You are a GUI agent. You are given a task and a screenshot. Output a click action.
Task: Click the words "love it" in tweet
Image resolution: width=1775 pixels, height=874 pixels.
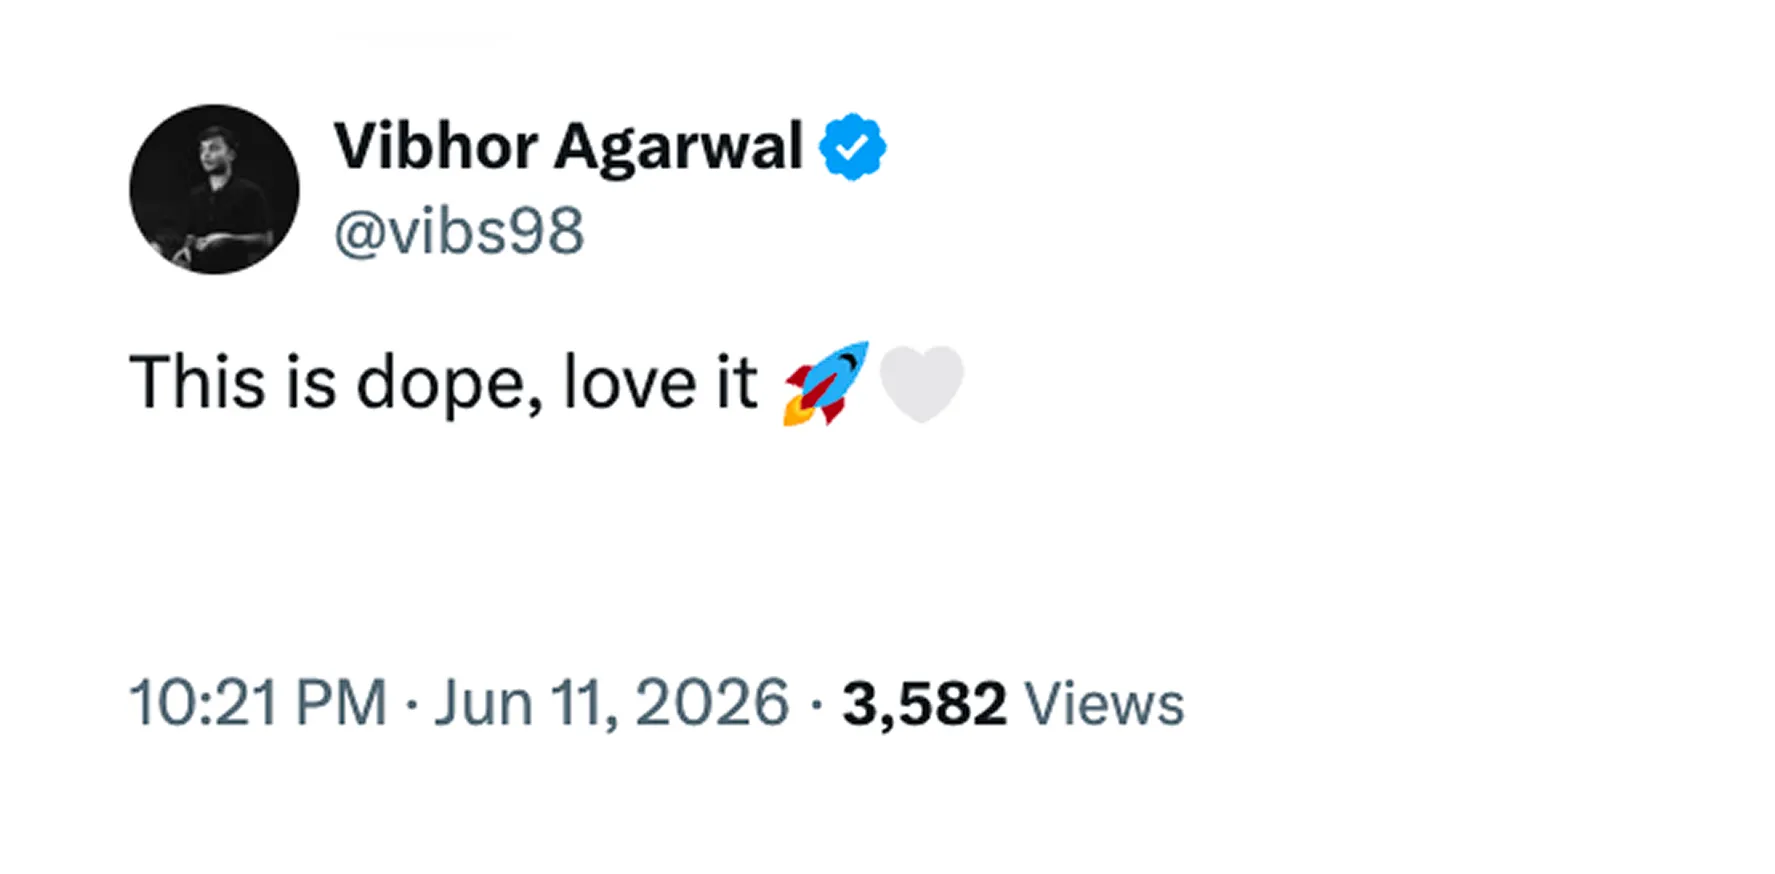(660, 382)
